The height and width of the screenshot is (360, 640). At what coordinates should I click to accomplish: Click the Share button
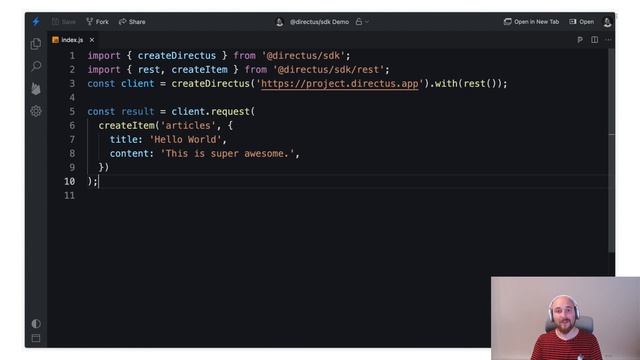pyautogui.click(x=132, y=22)
